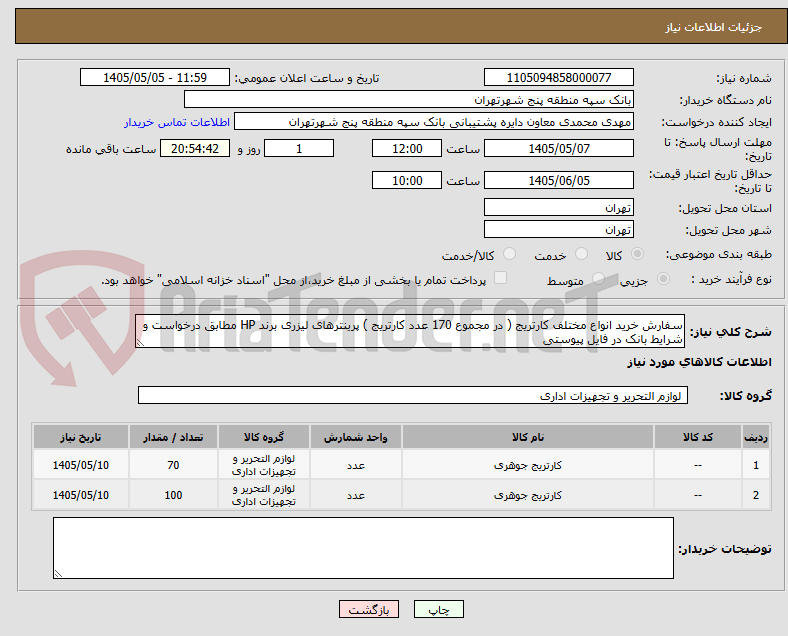The width and height of the screenshot is (788, 636).
Task: Click the remaining time 20:54:42 field
Action: click(195, 148)
